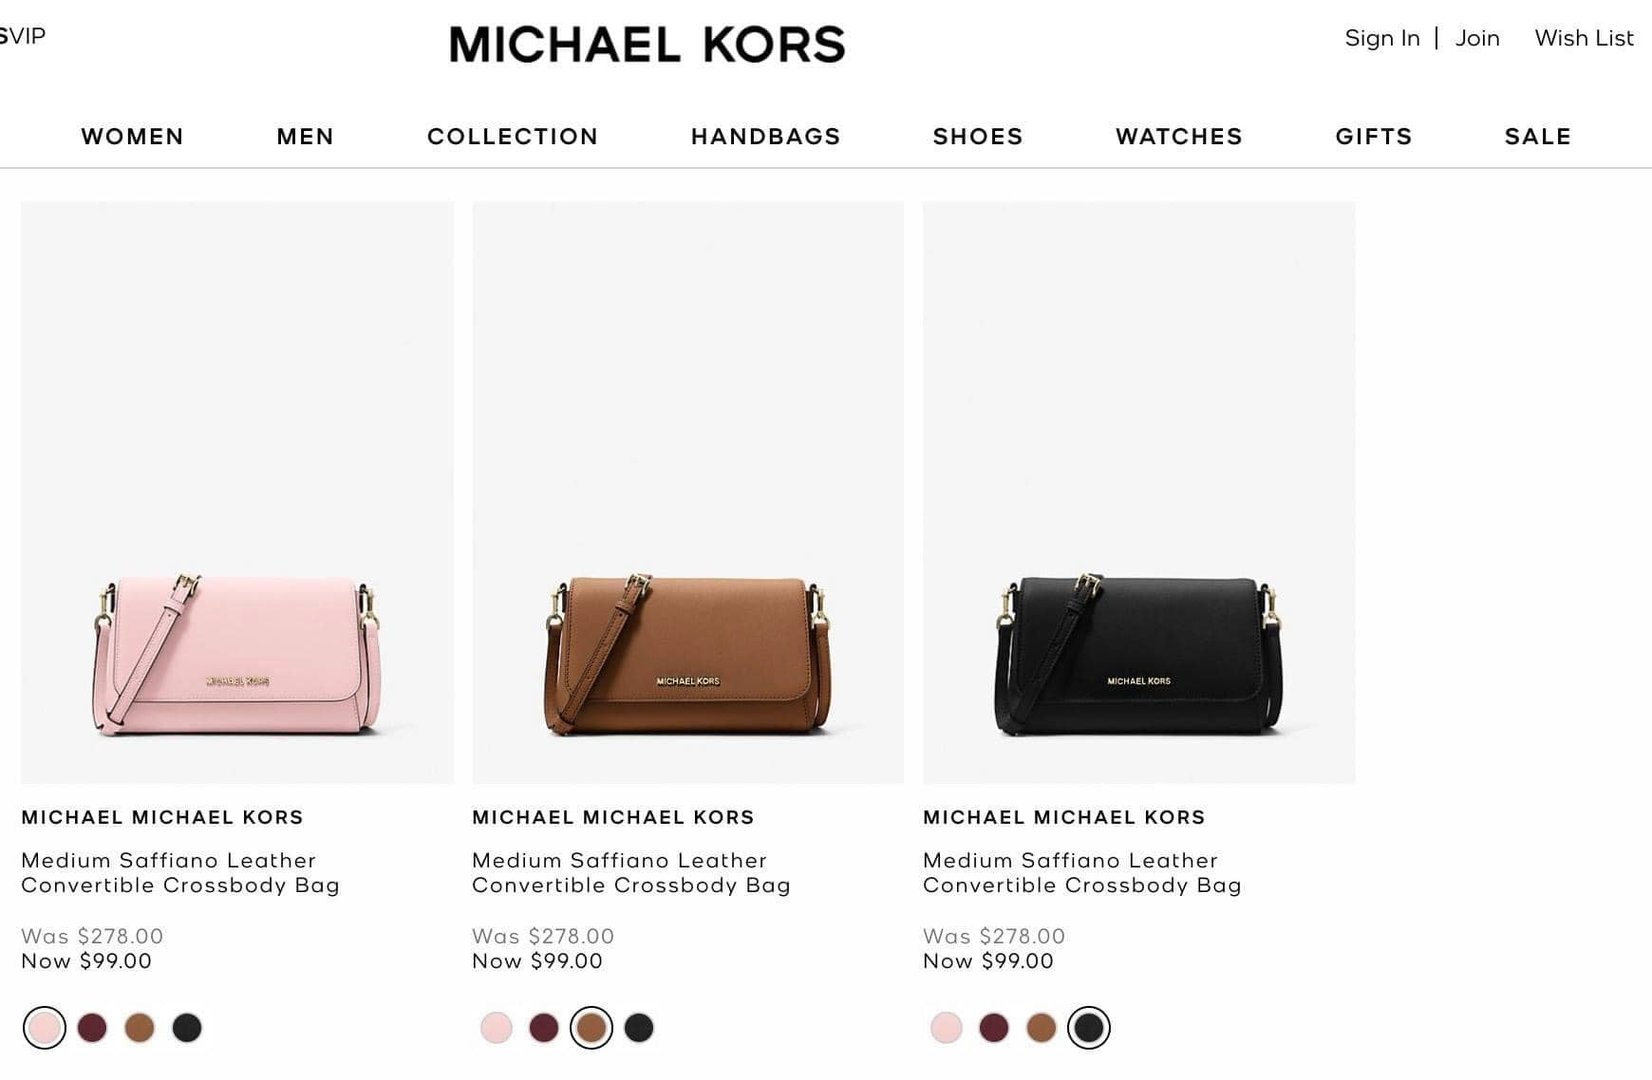Select brown swatch under the black bag
Screen dimensions: 1652x1080
(x=1041, y=1027)
